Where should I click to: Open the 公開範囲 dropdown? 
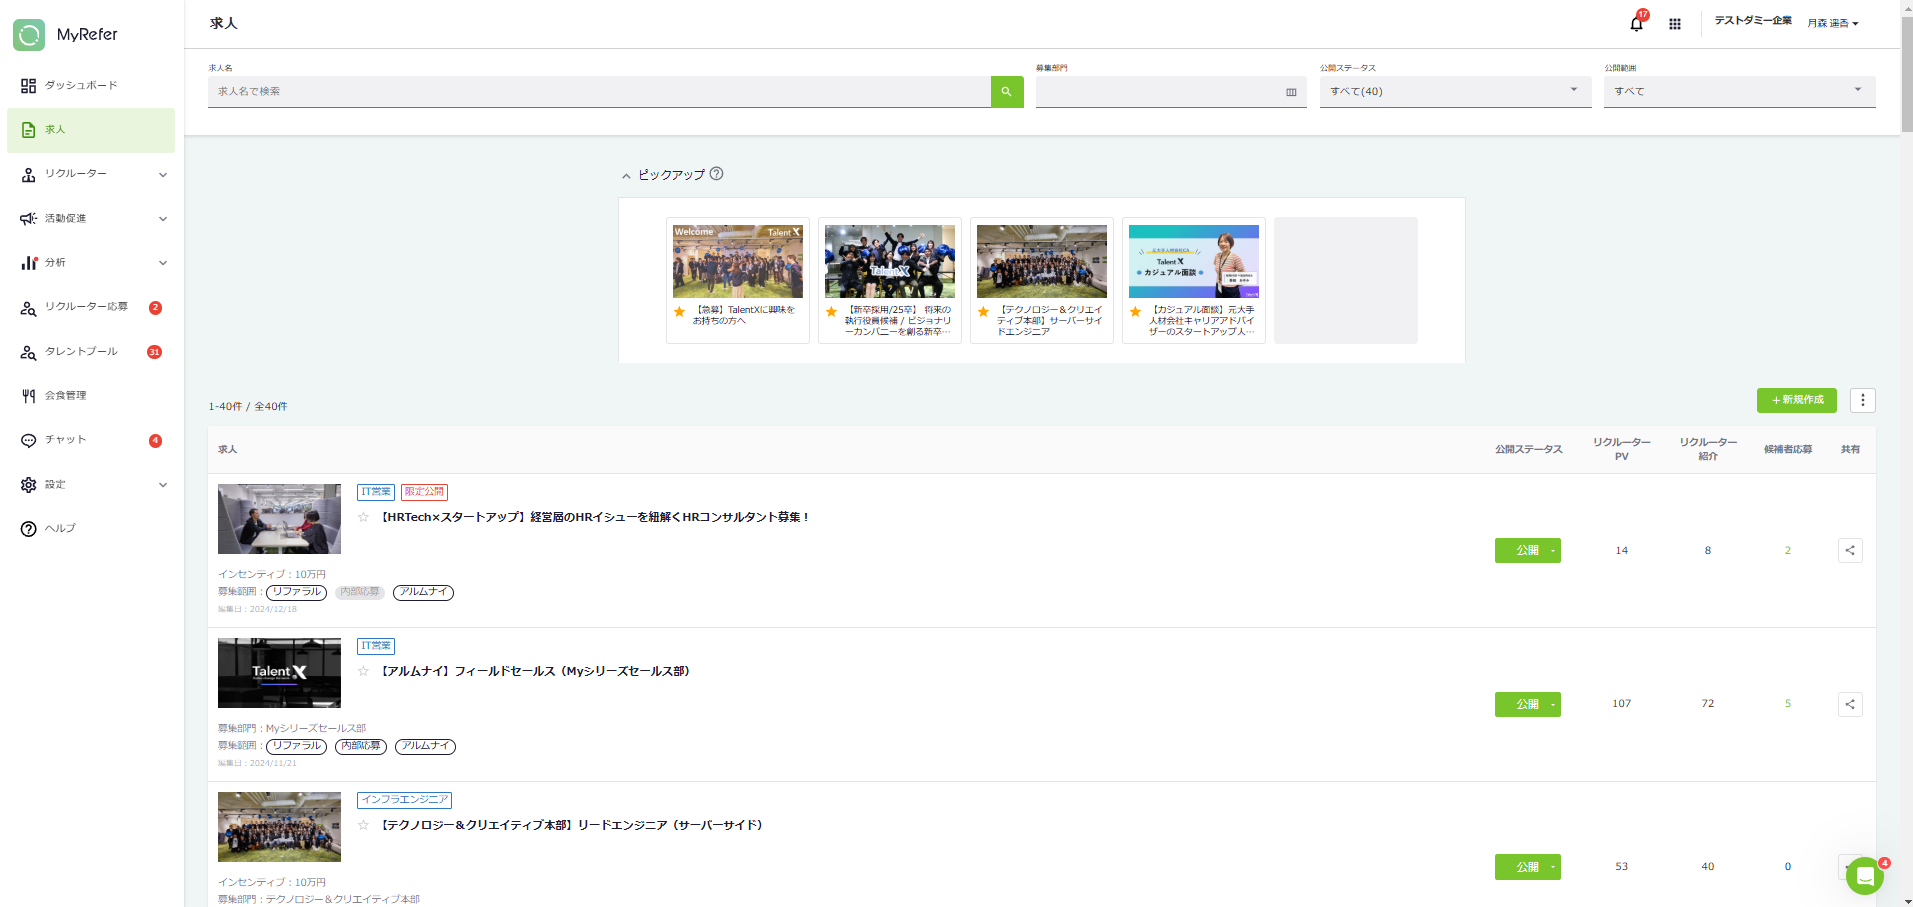[1856, 90]
